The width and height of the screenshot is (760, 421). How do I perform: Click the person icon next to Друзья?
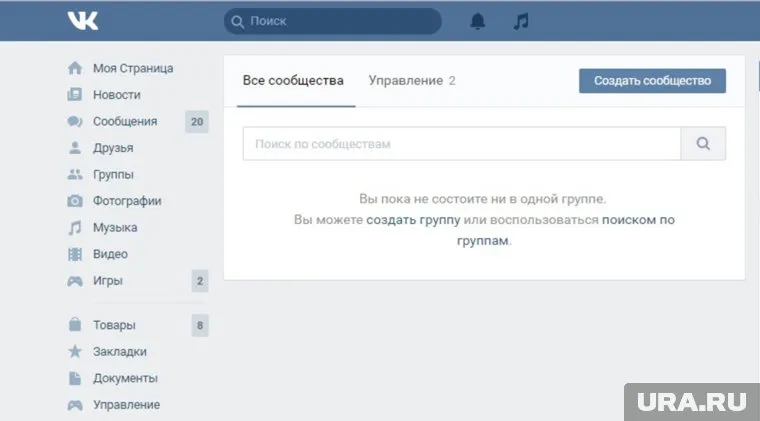click(x=75, y=148)
